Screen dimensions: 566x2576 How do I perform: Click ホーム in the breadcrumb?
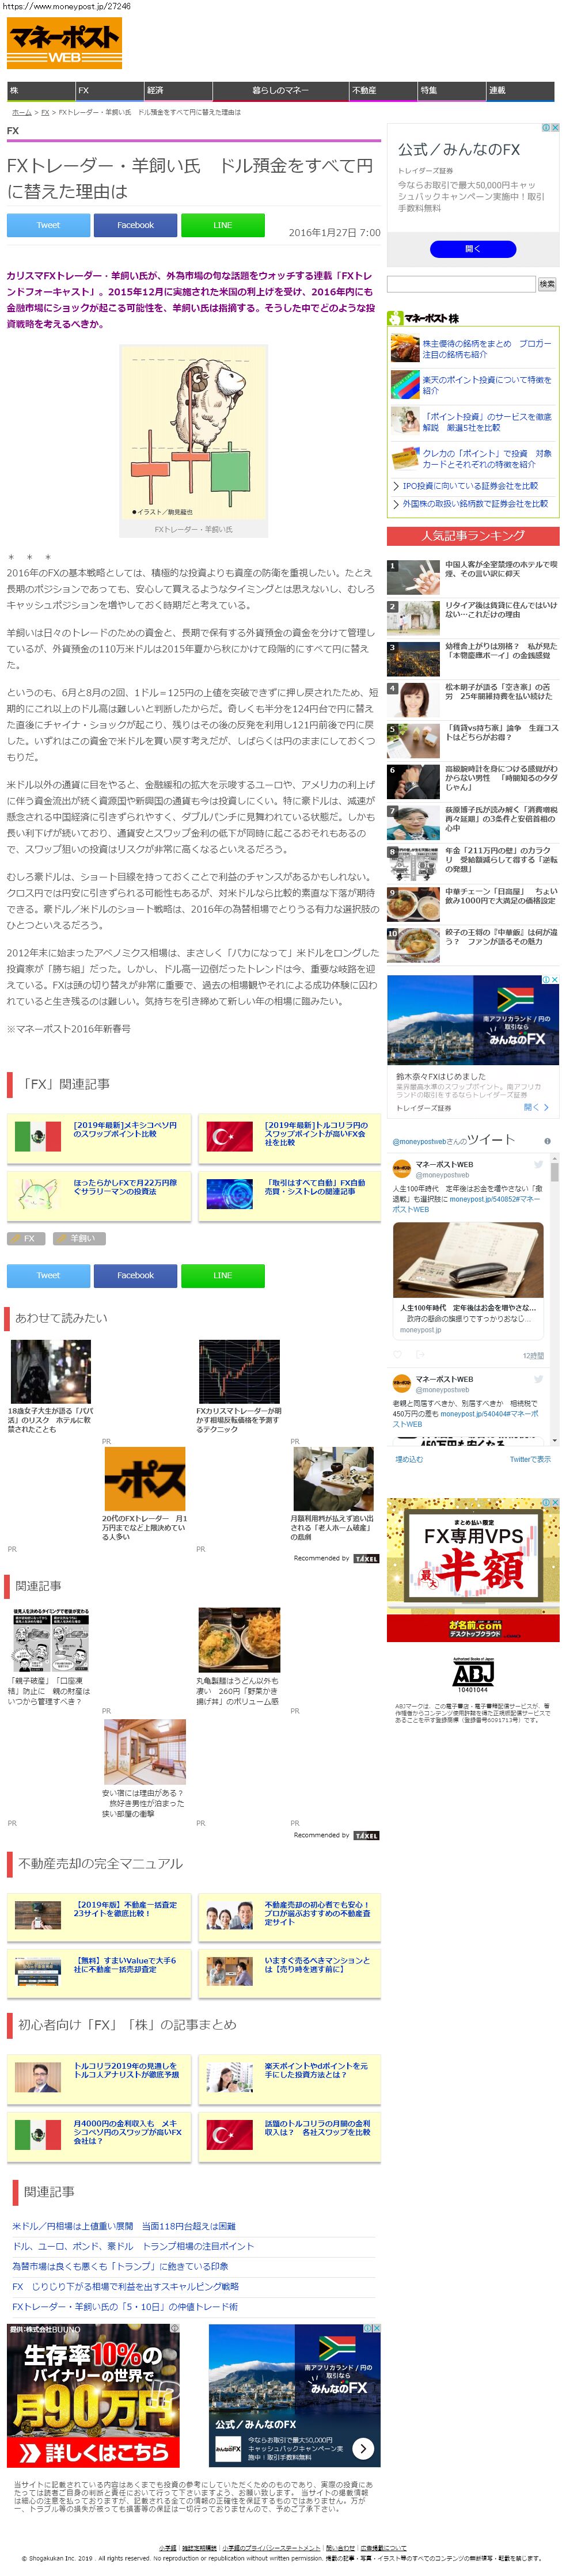(21, 112)
